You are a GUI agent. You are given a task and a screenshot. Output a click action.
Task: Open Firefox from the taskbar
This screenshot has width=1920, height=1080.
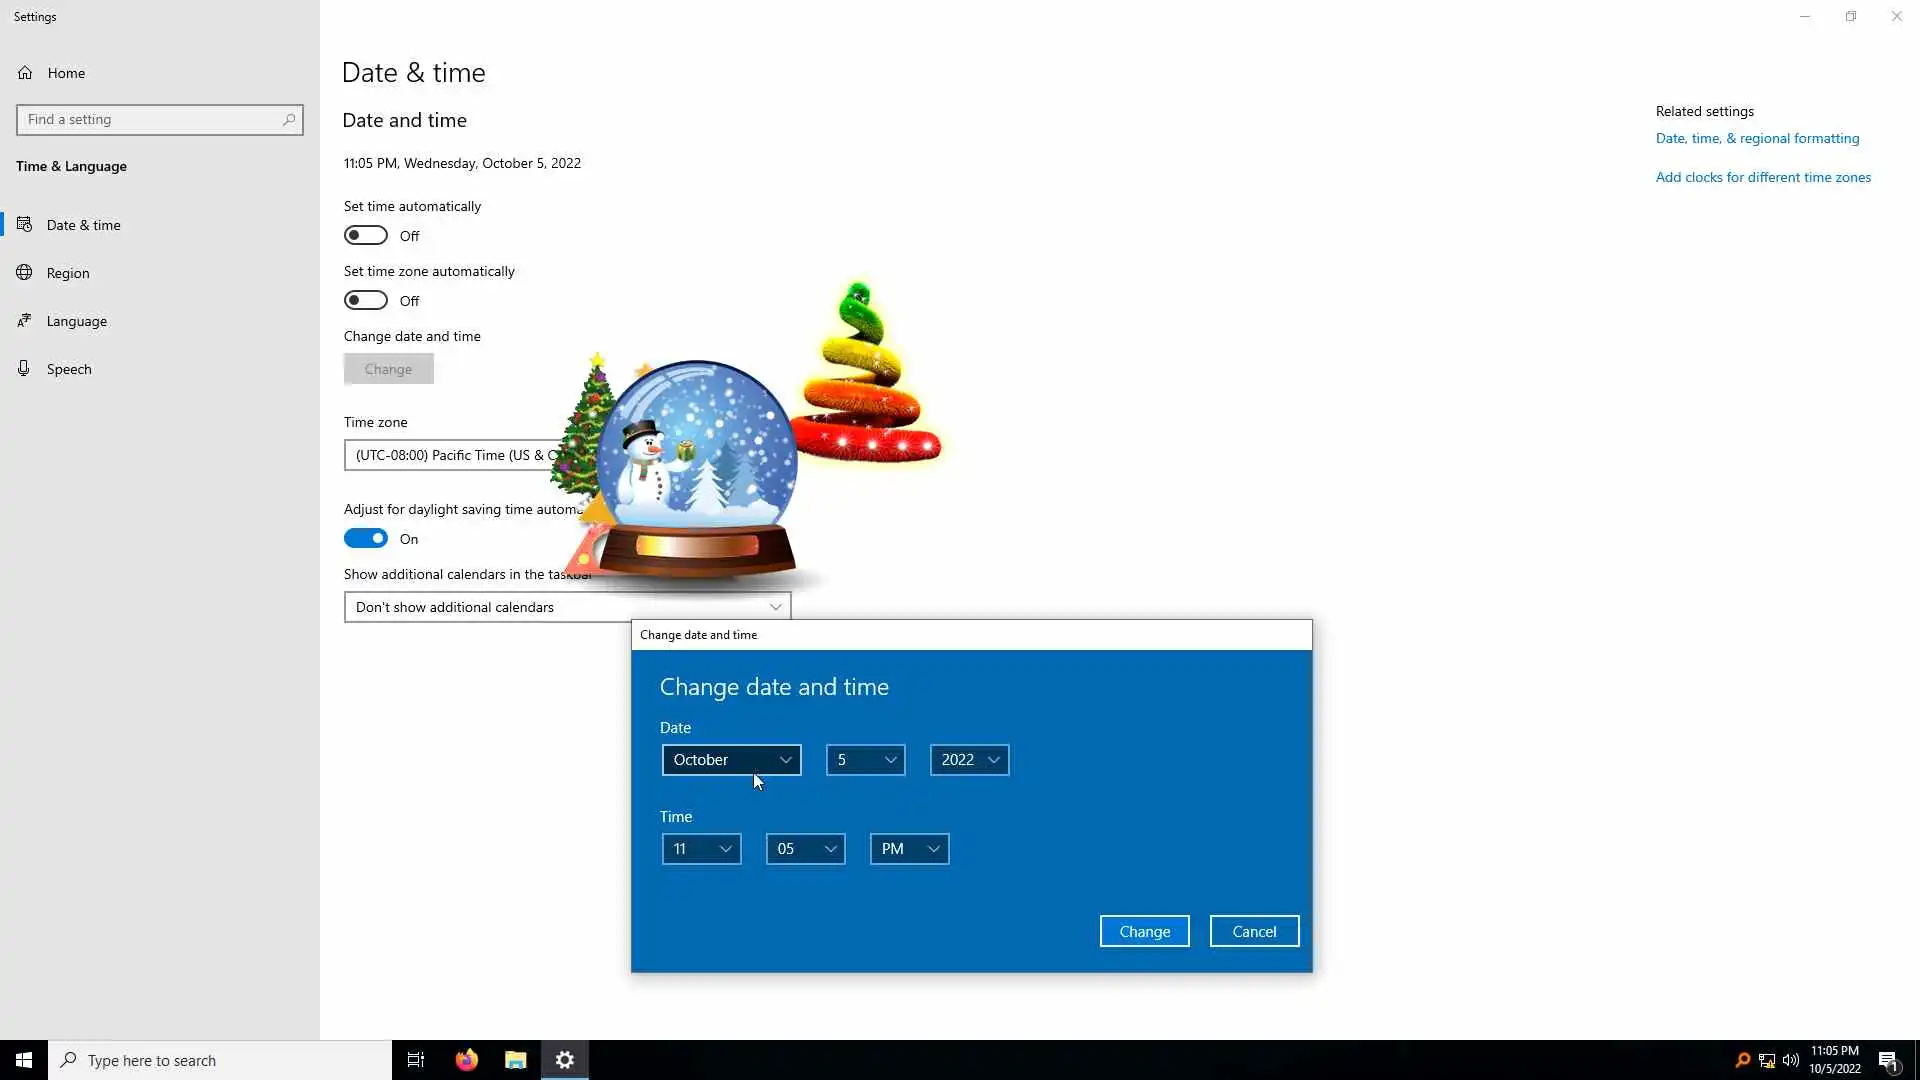pos(467,1060)
